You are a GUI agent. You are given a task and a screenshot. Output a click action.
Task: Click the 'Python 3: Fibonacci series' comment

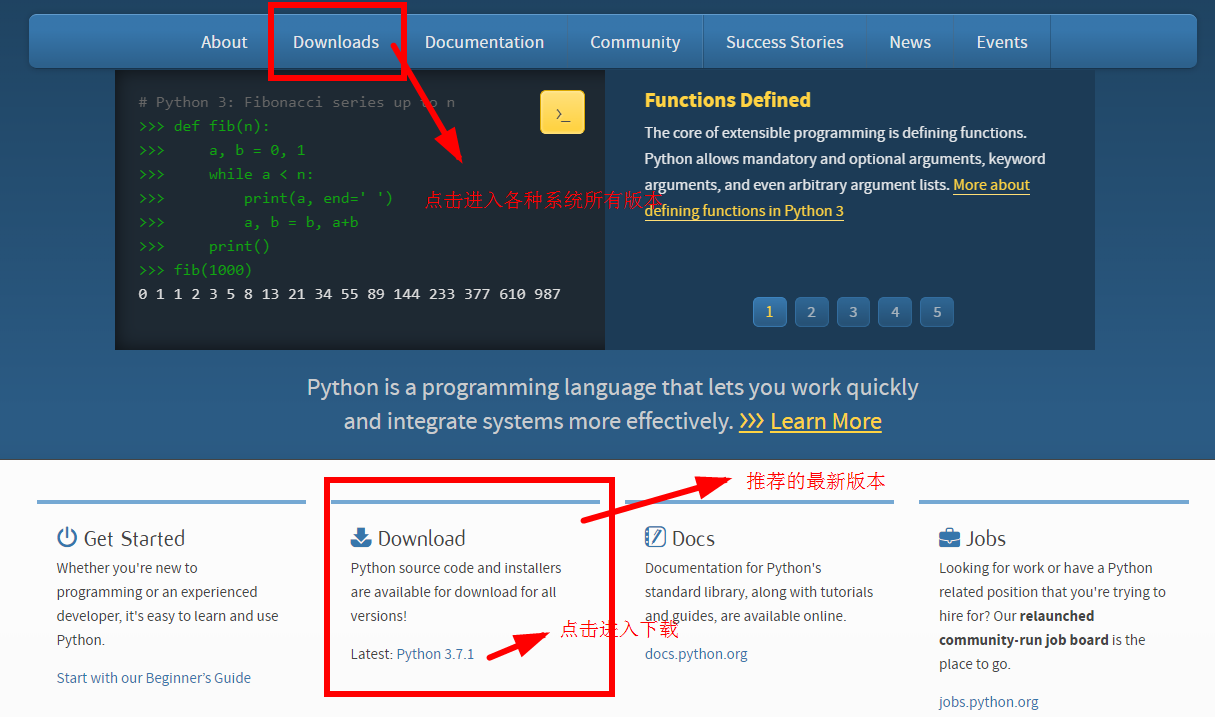[x=297, y=102]
